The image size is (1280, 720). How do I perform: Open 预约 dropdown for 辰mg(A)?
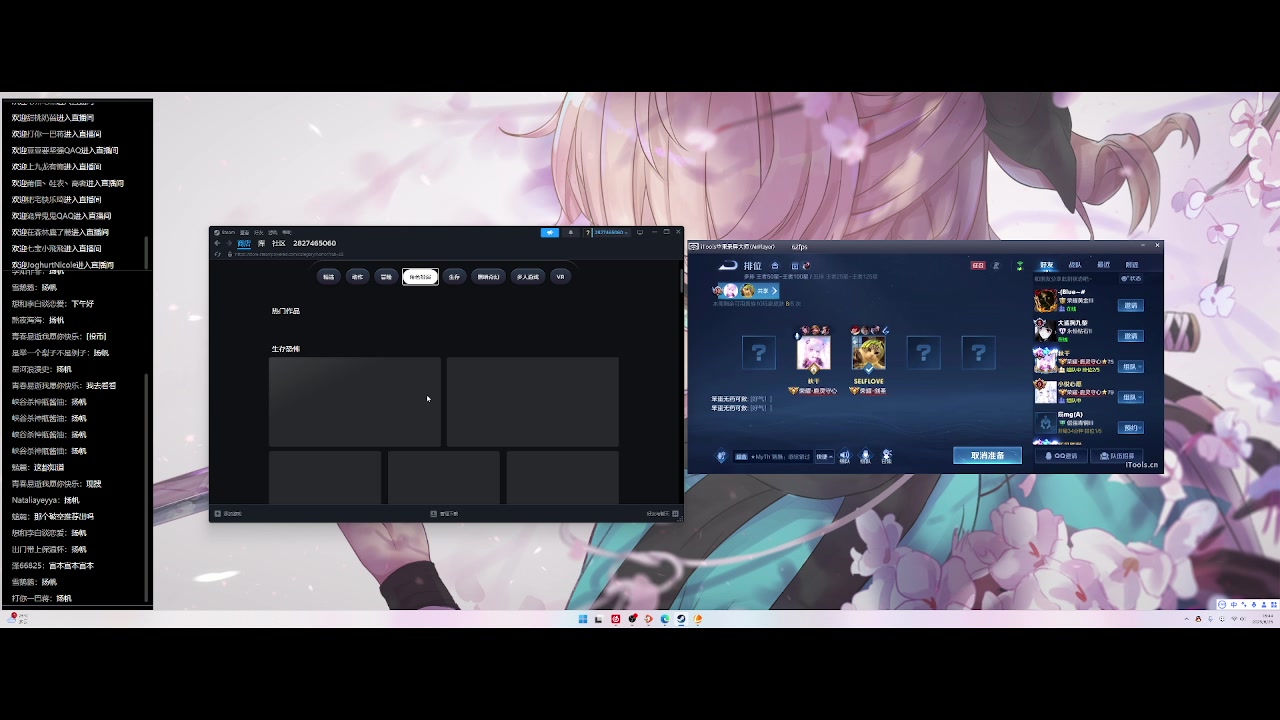point(1131,428)
